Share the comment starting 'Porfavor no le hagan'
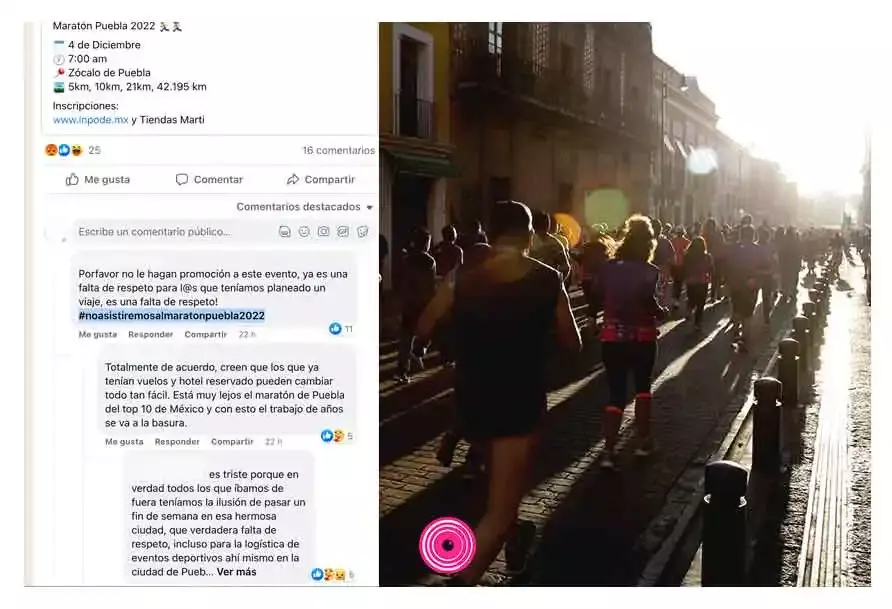The image size is (892, 609). [205, 334]
